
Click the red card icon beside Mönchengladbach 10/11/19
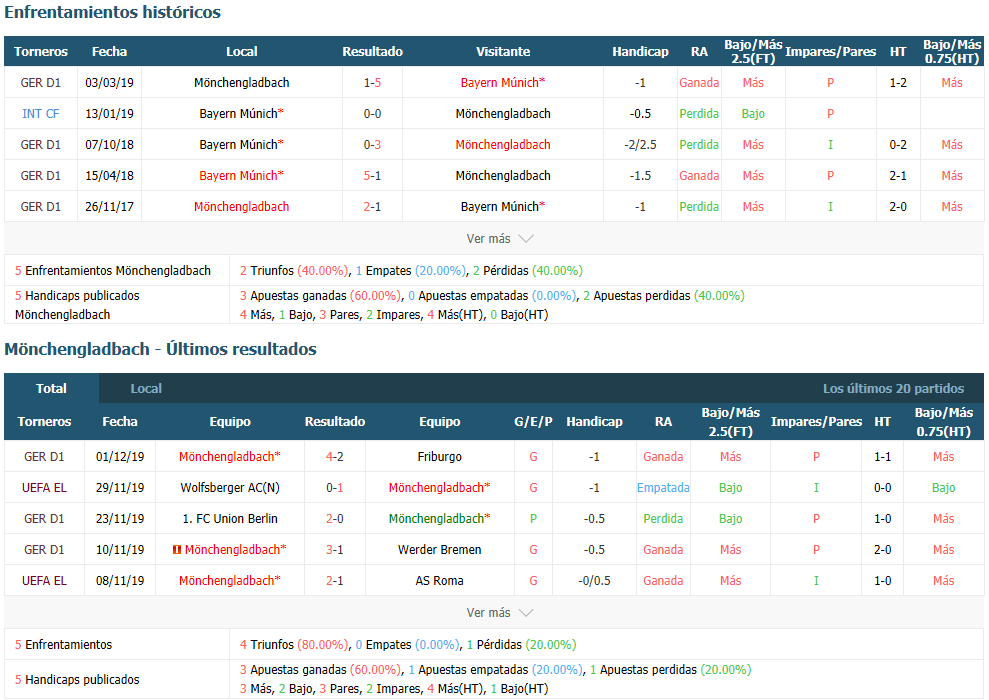pos(177,550)
